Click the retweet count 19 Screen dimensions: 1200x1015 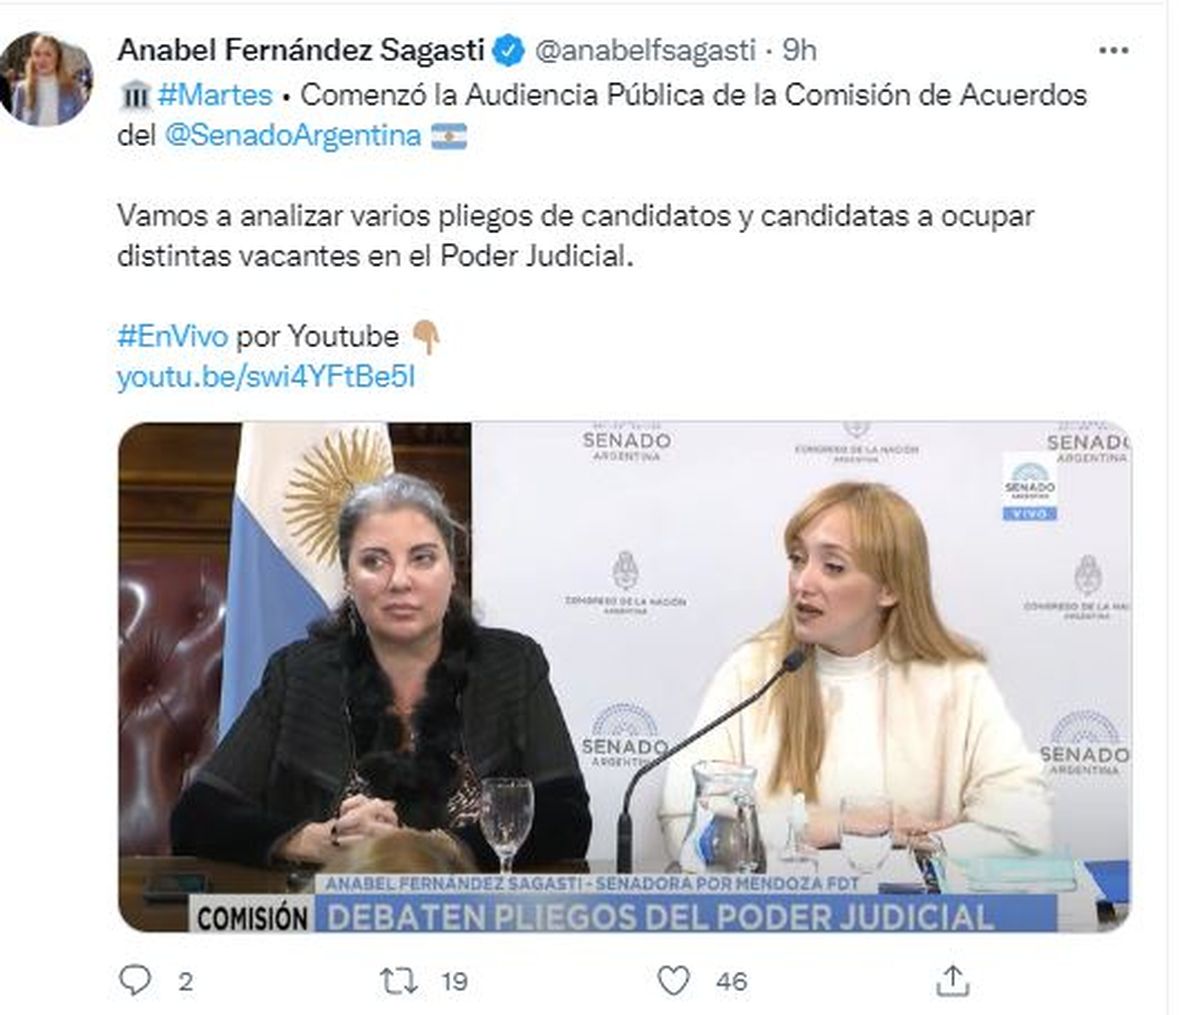[455, 981]
